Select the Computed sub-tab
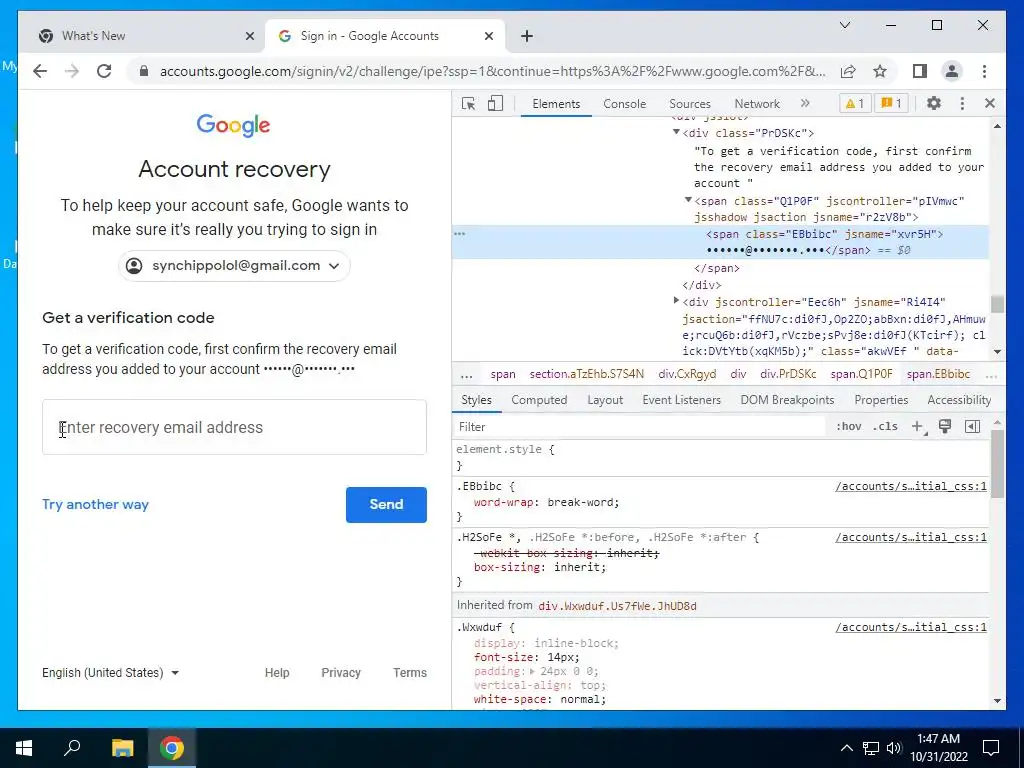This screenshot has height=768, width=1024. 539,400
